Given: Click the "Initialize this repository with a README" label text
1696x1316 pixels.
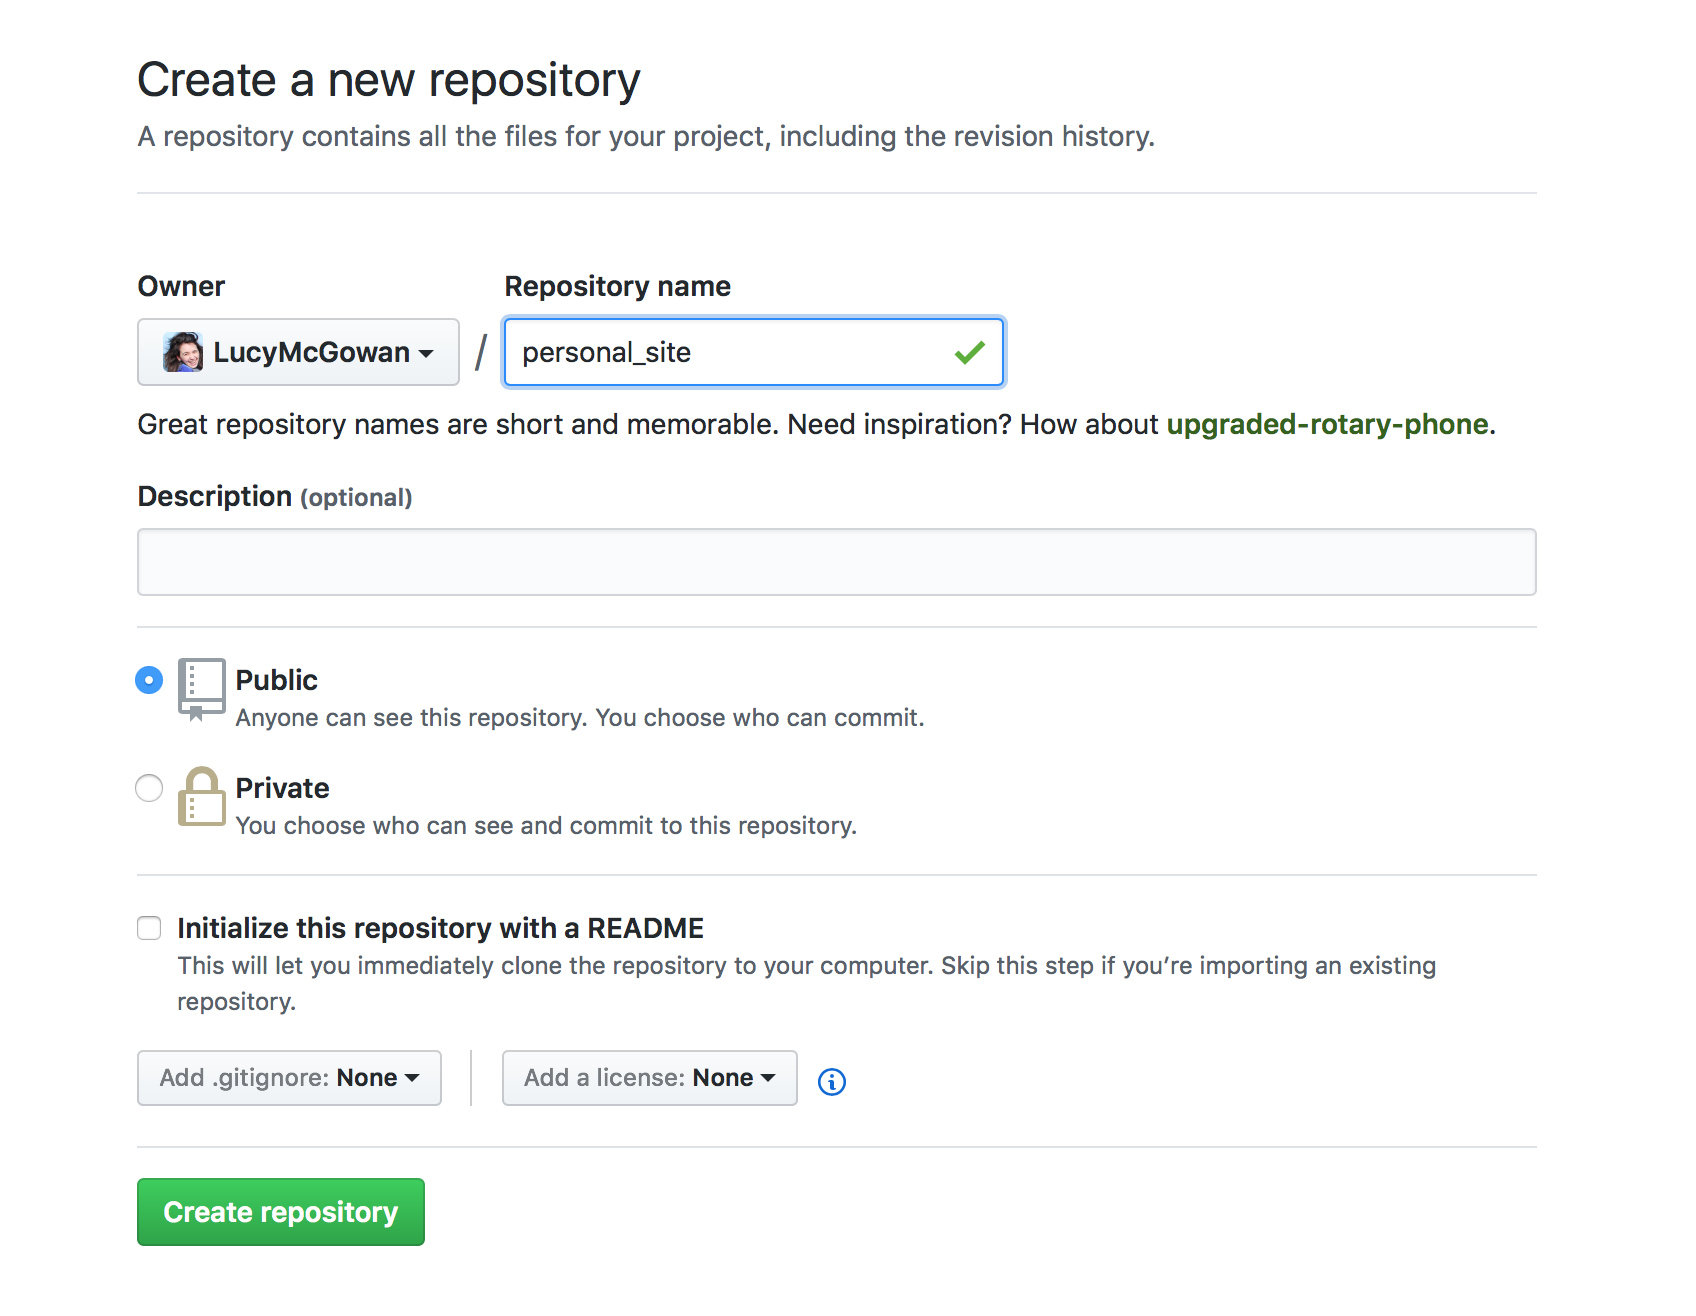Looking at the screenshot, I should (x=440, y=928).
